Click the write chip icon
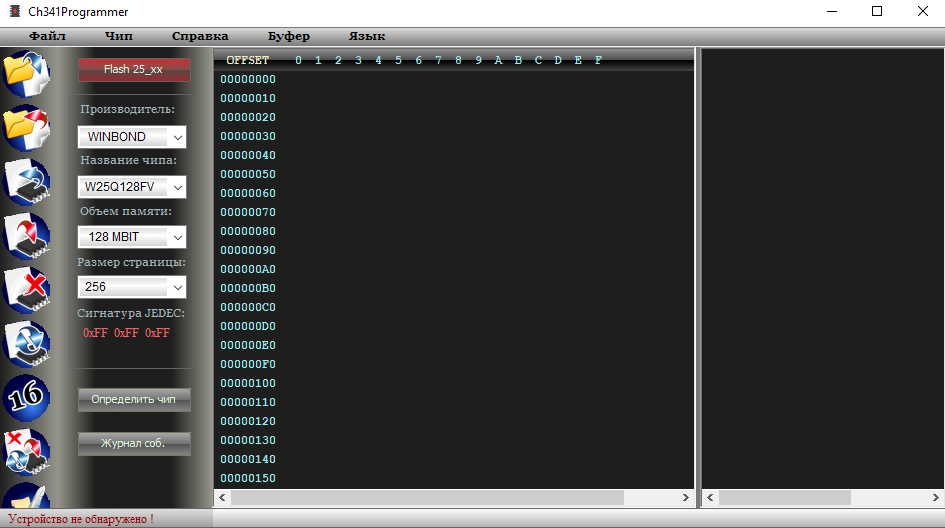 pos(26,236)
